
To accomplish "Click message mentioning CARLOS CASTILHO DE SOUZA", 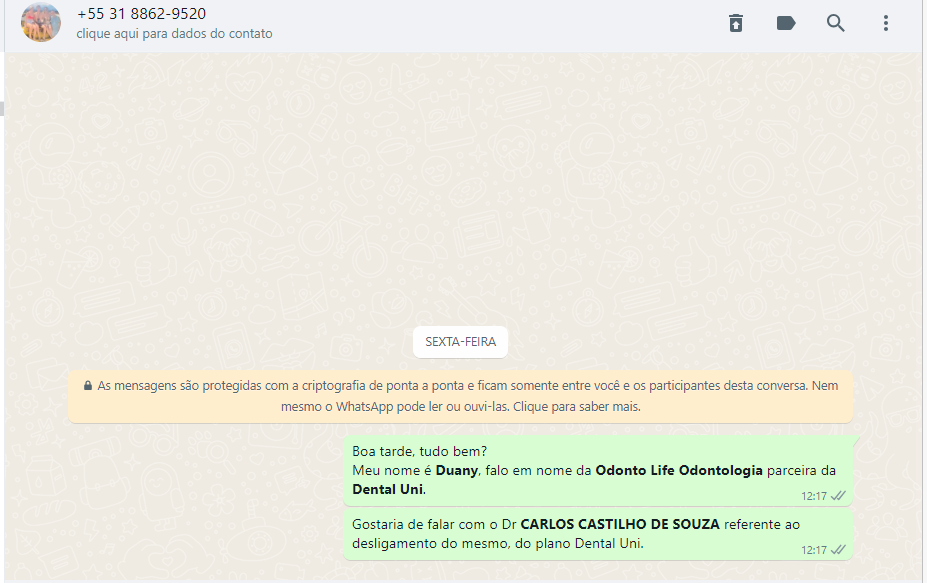I will tap(597, 534).
